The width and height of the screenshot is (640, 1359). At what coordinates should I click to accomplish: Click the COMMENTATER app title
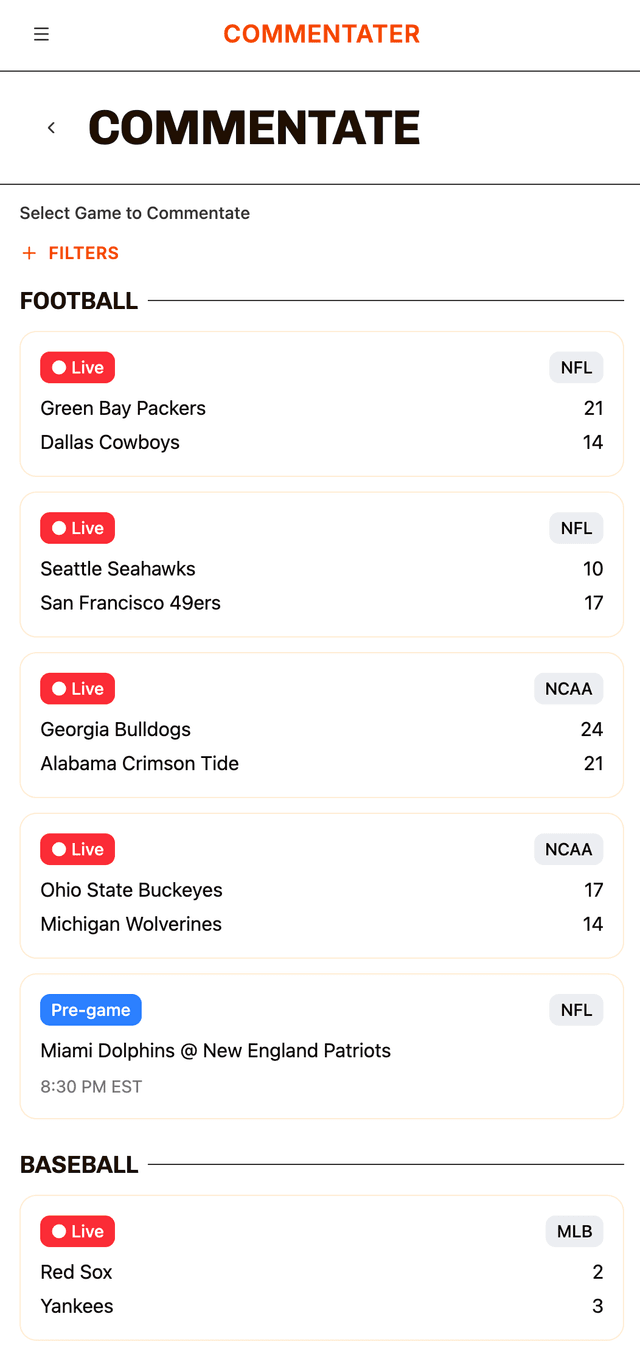pos(321,33)
